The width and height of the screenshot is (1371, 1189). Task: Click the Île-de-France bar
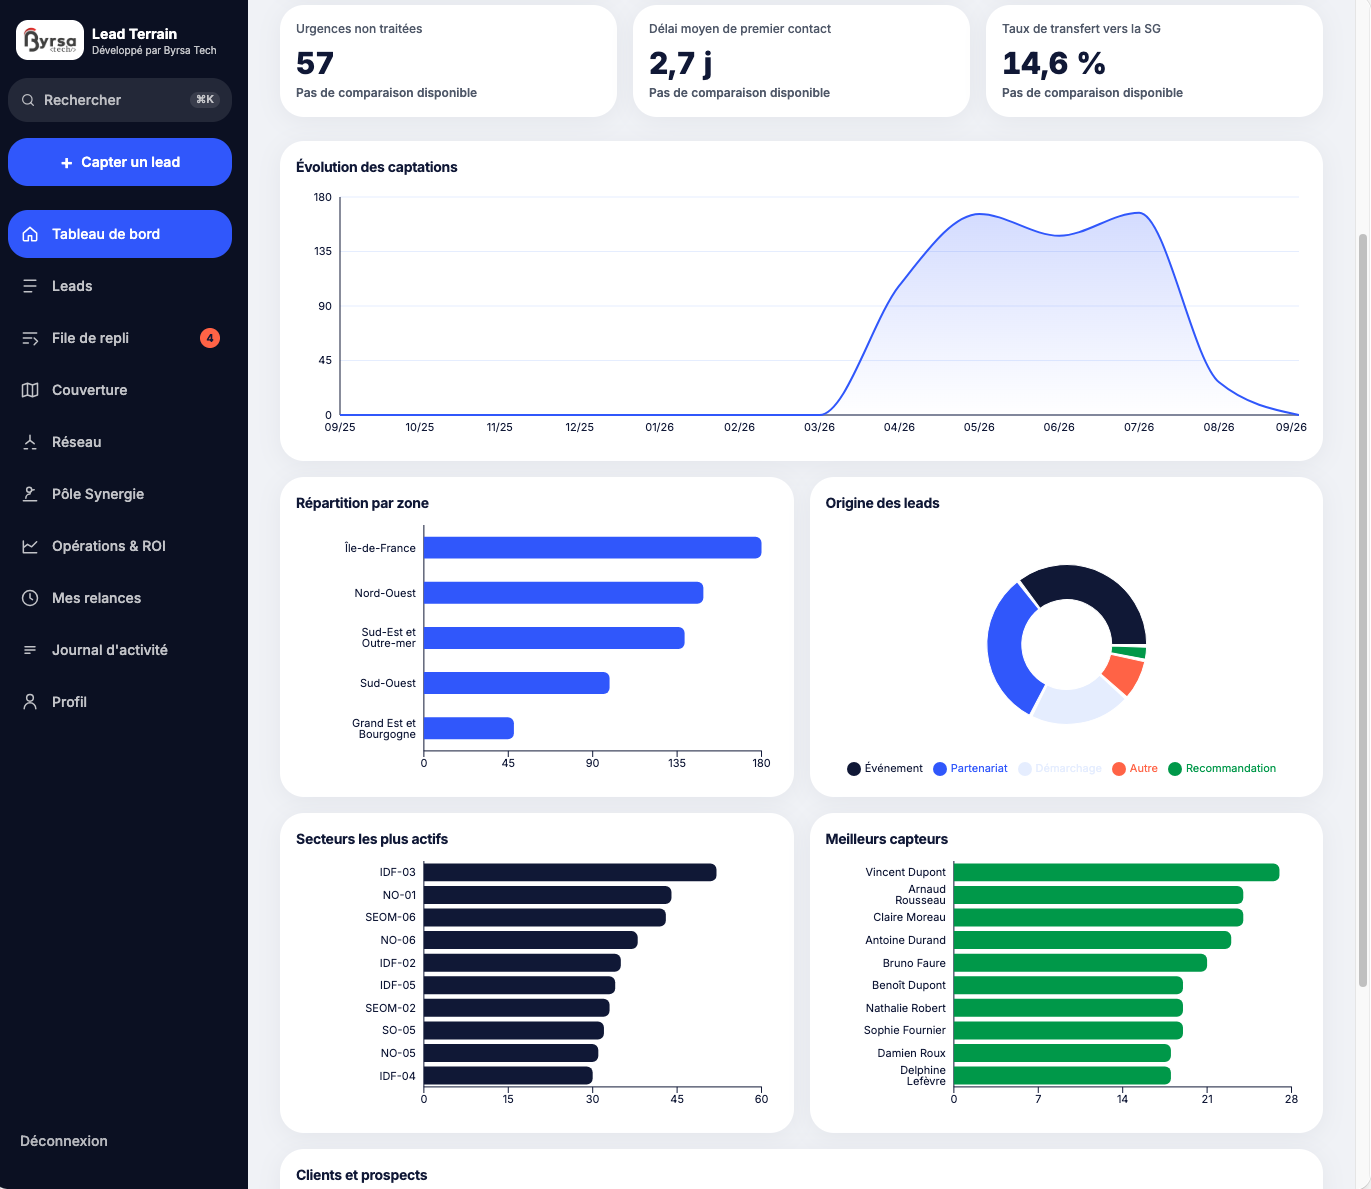[593, 547]
